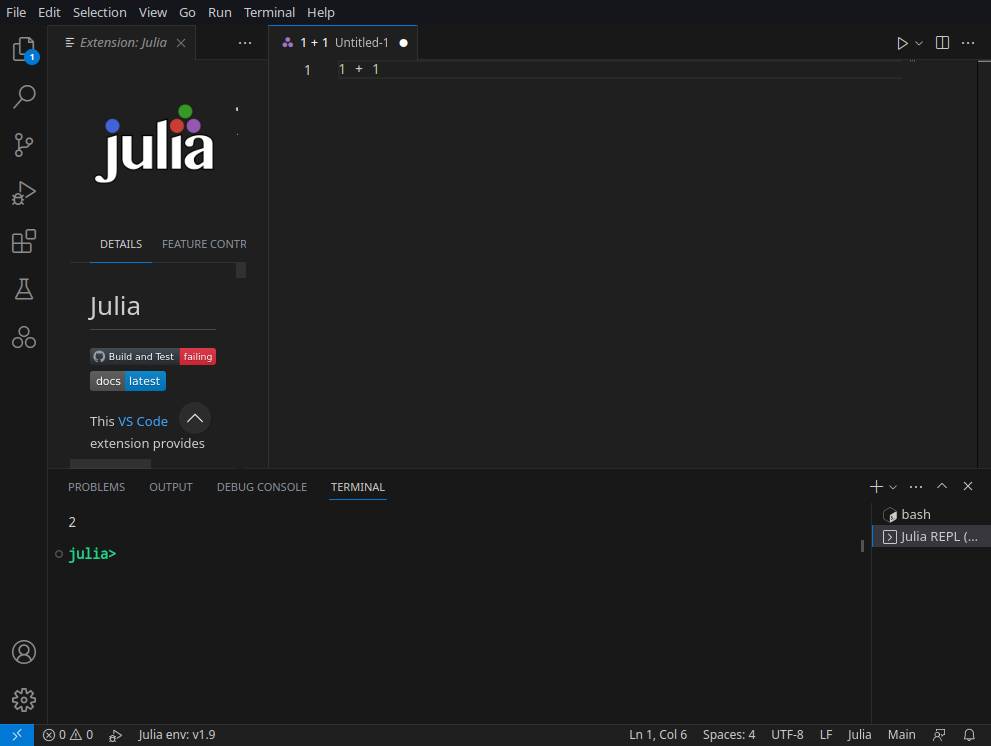Click the split editor right icon
Image resolution: width=991 pixels, height=746 pixels.
(942, 43)
